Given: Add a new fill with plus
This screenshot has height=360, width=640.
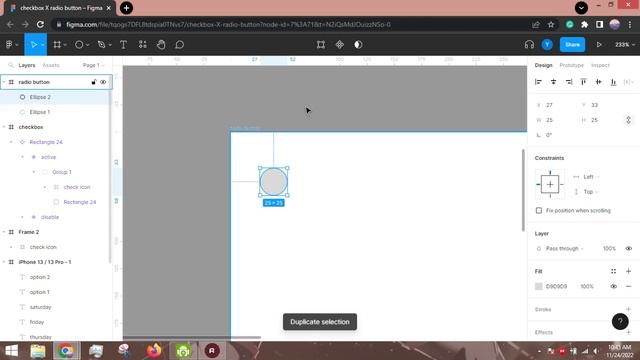Looking at the screenshot, I should [629, 271].
